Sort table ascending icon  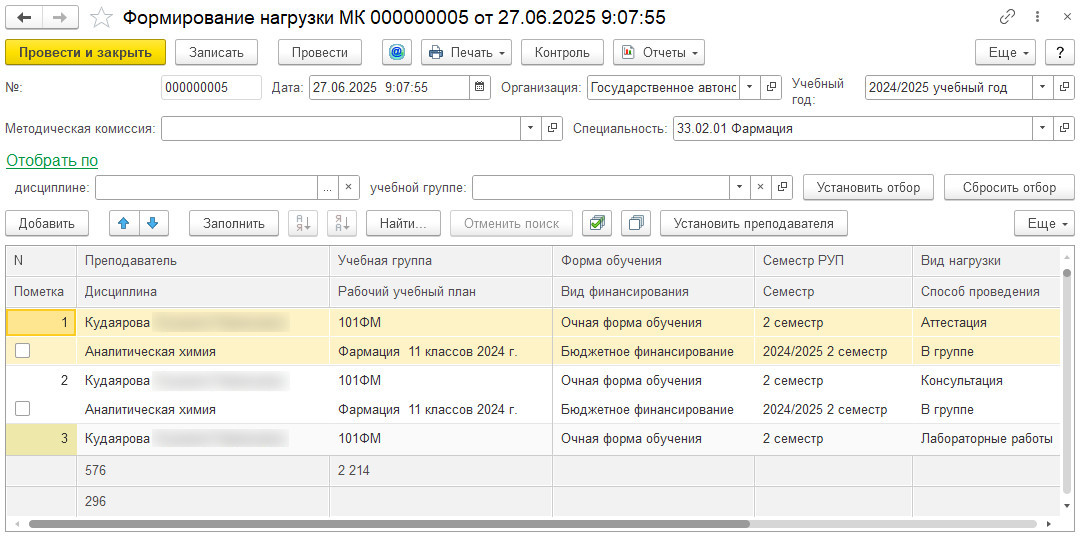click(303, 223)
